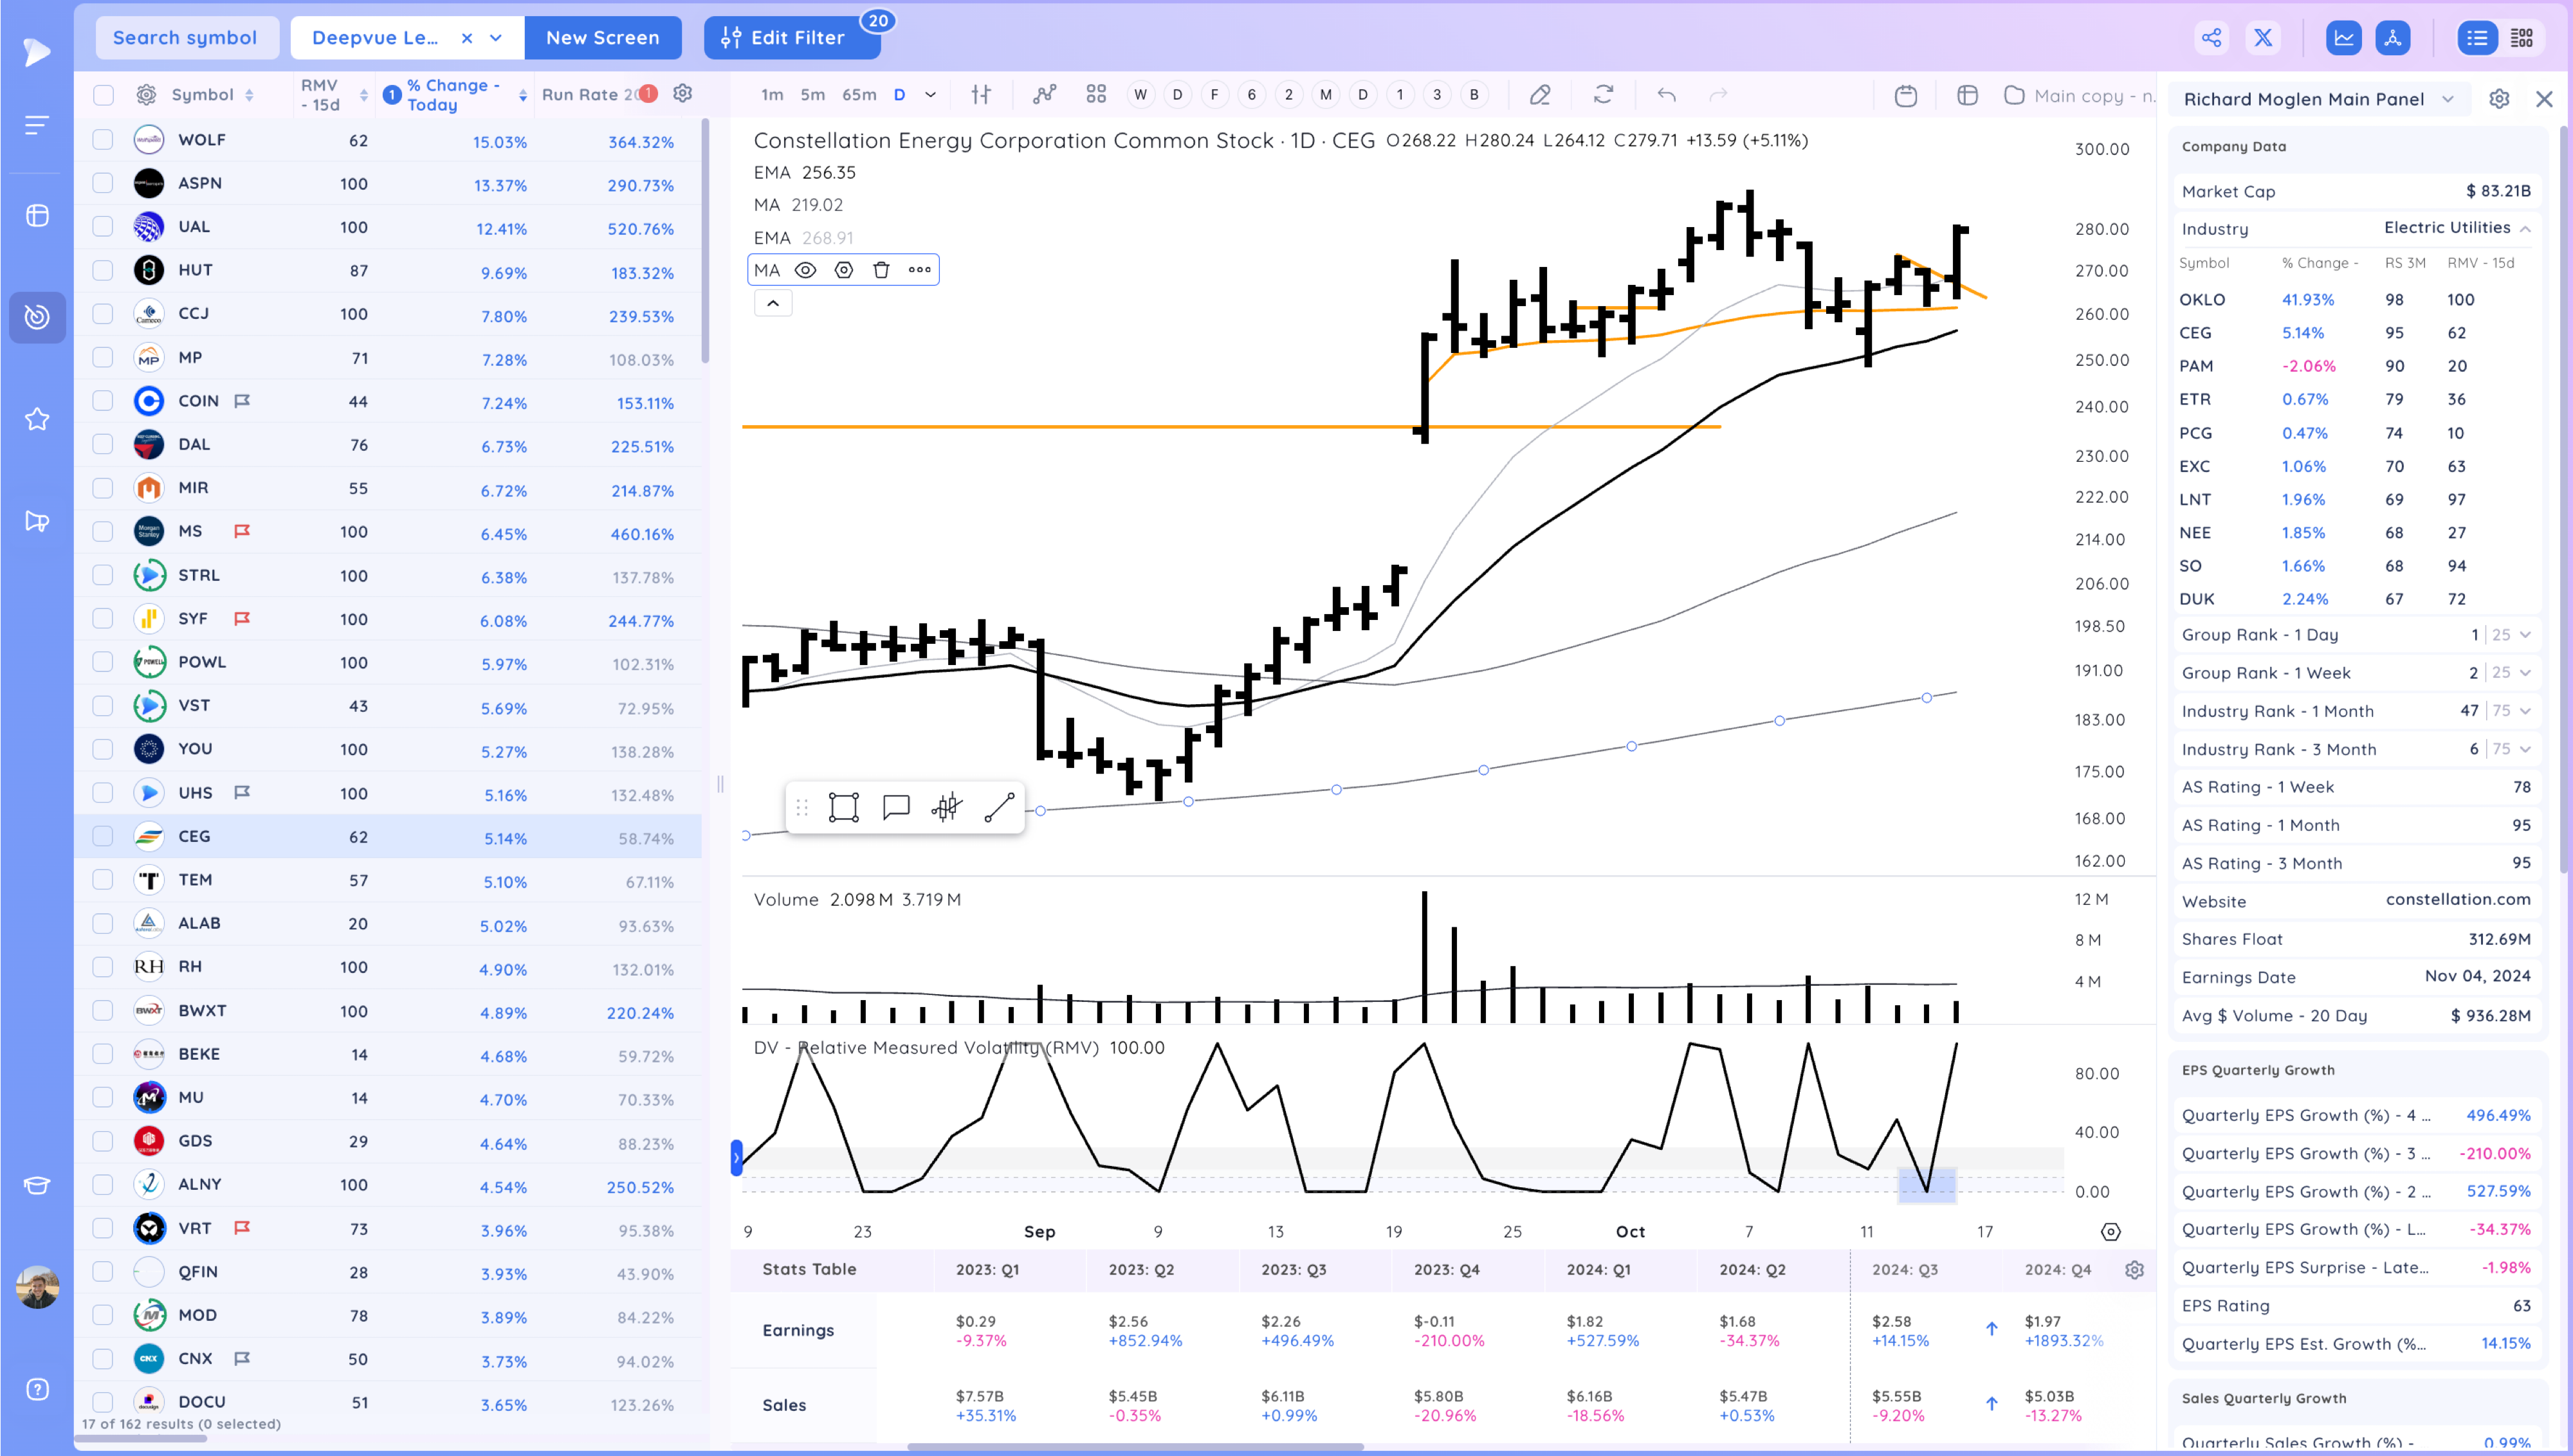
Task: Delete the MA indicator with trash icon
Action: pyautogui.click(x=881, y=270)
